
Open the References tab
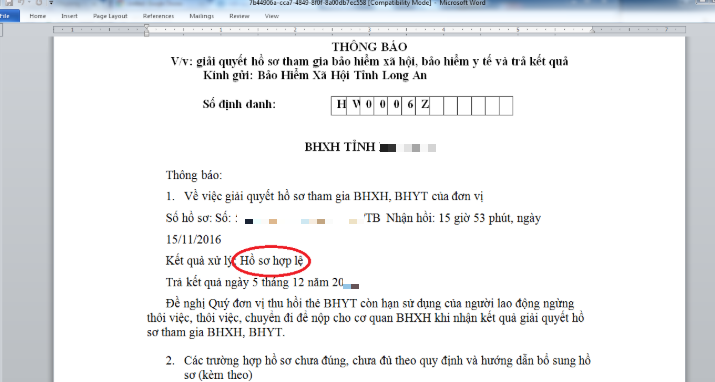point(158,16)
